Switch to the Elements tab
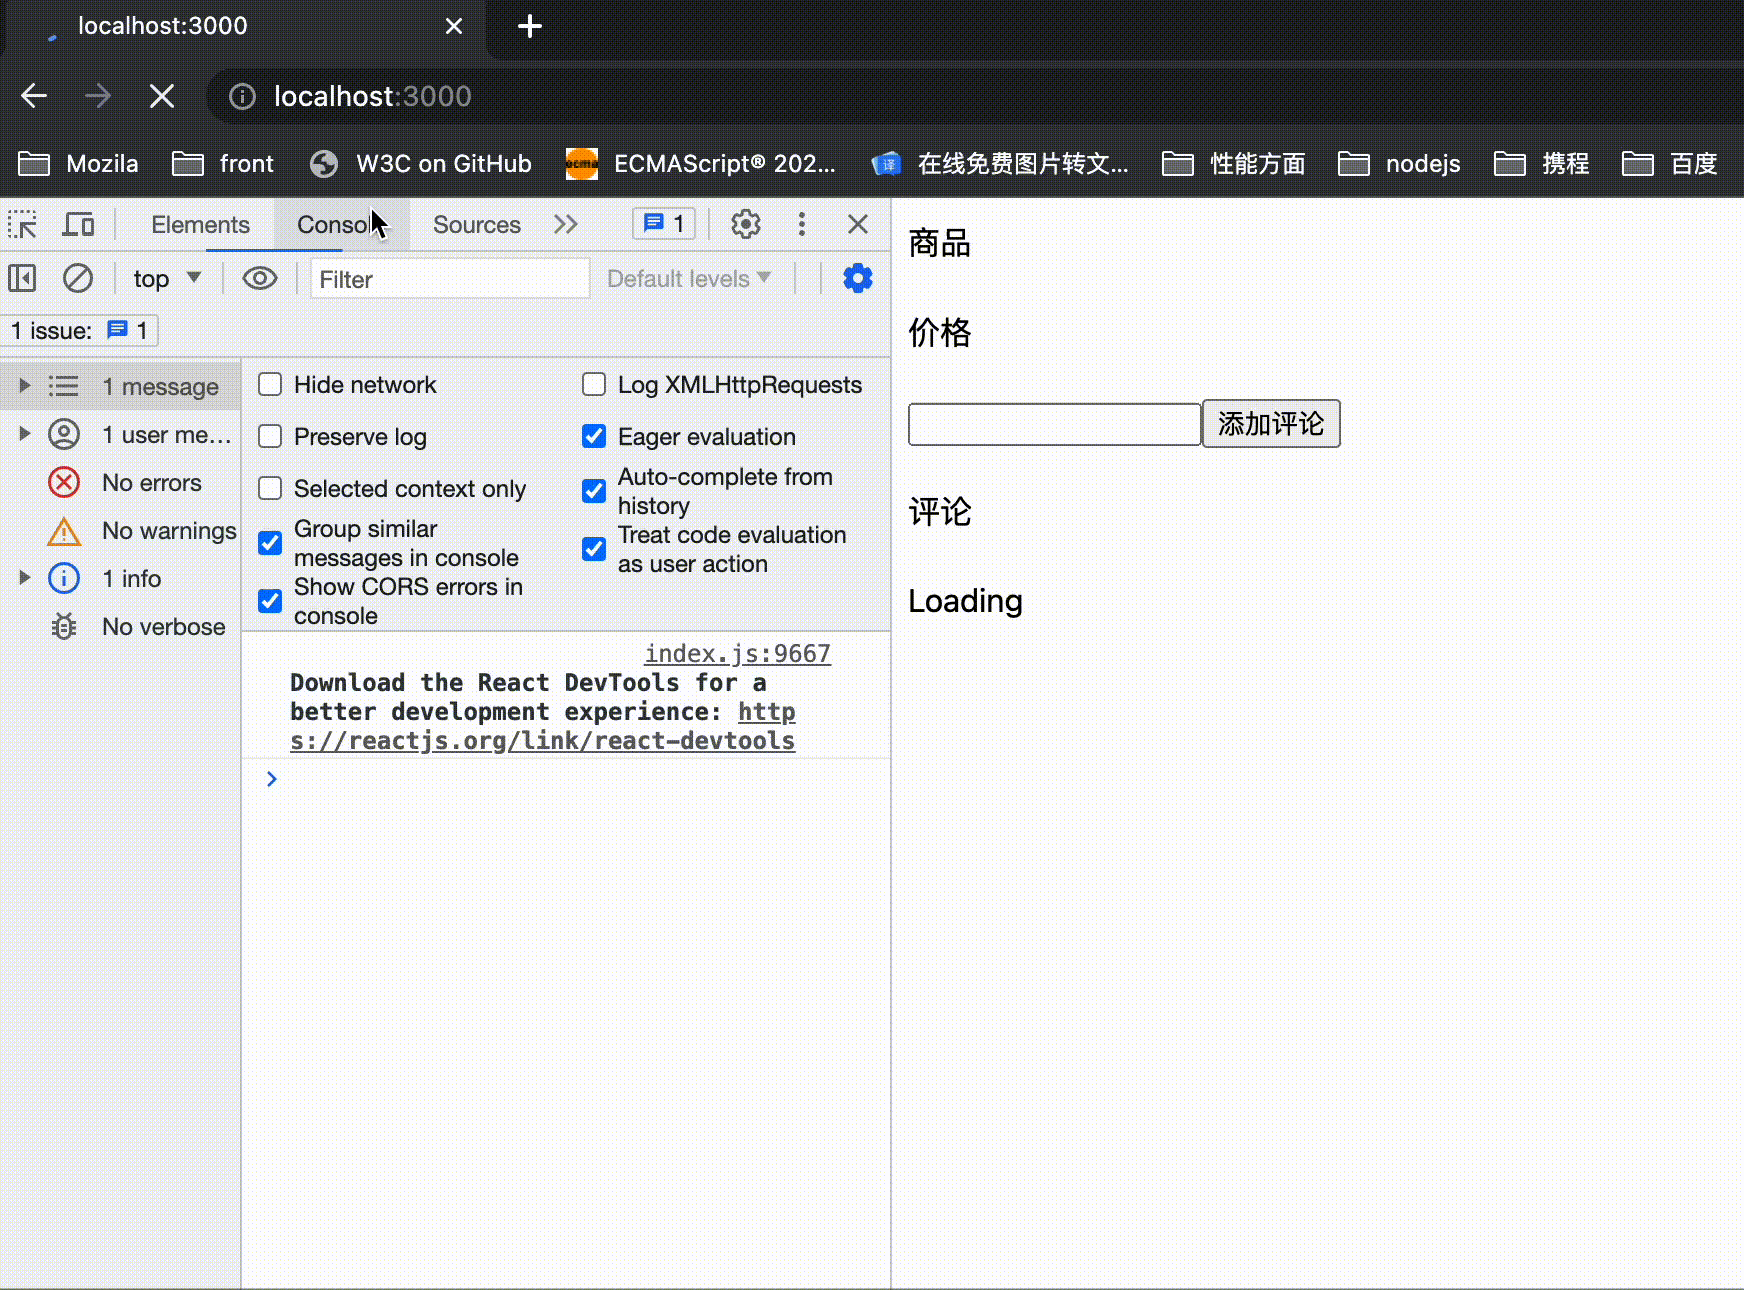1744x1290 pixels. [x=200, y=224]
